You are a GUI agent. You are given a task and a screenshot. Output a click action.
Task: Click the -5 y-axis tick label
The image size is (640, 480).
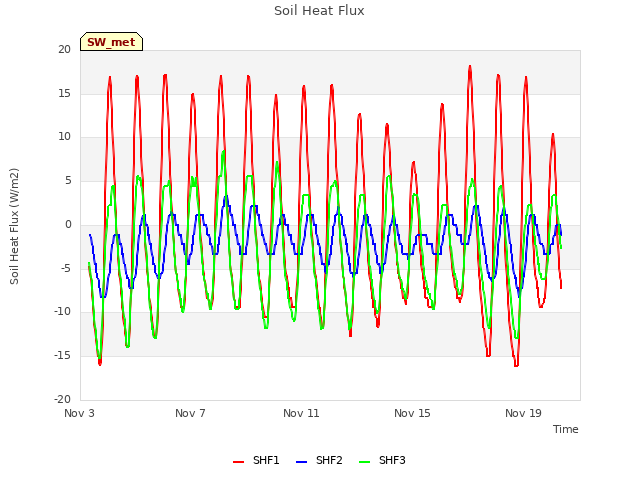[66, 268]
